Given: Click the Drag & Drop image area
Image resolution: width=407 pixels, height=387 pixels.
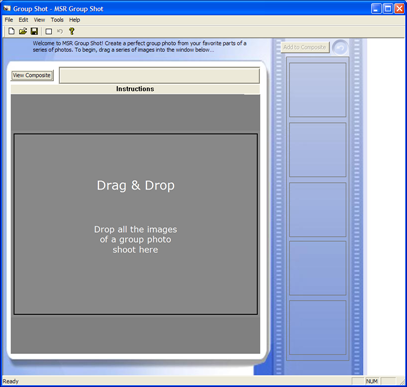Looking at the screenshot, I should [136, 224].
